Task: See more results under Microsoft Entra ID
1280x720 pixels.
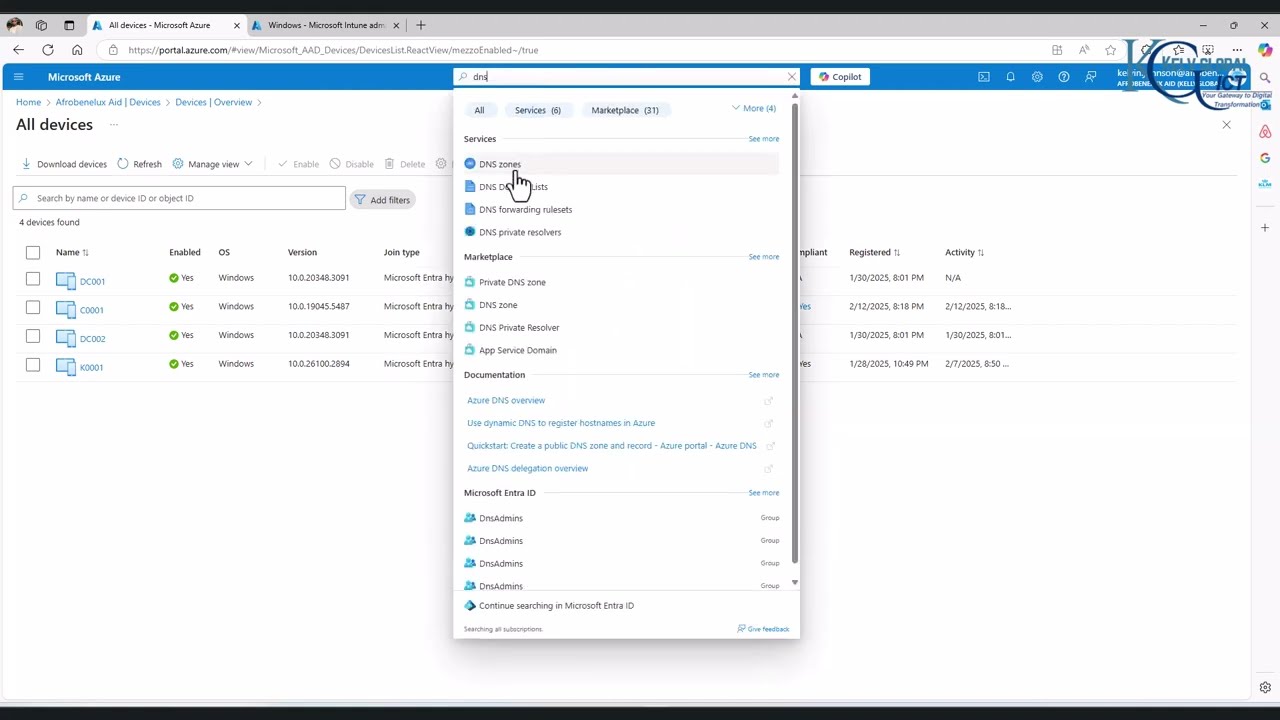Action: [763, 493]
